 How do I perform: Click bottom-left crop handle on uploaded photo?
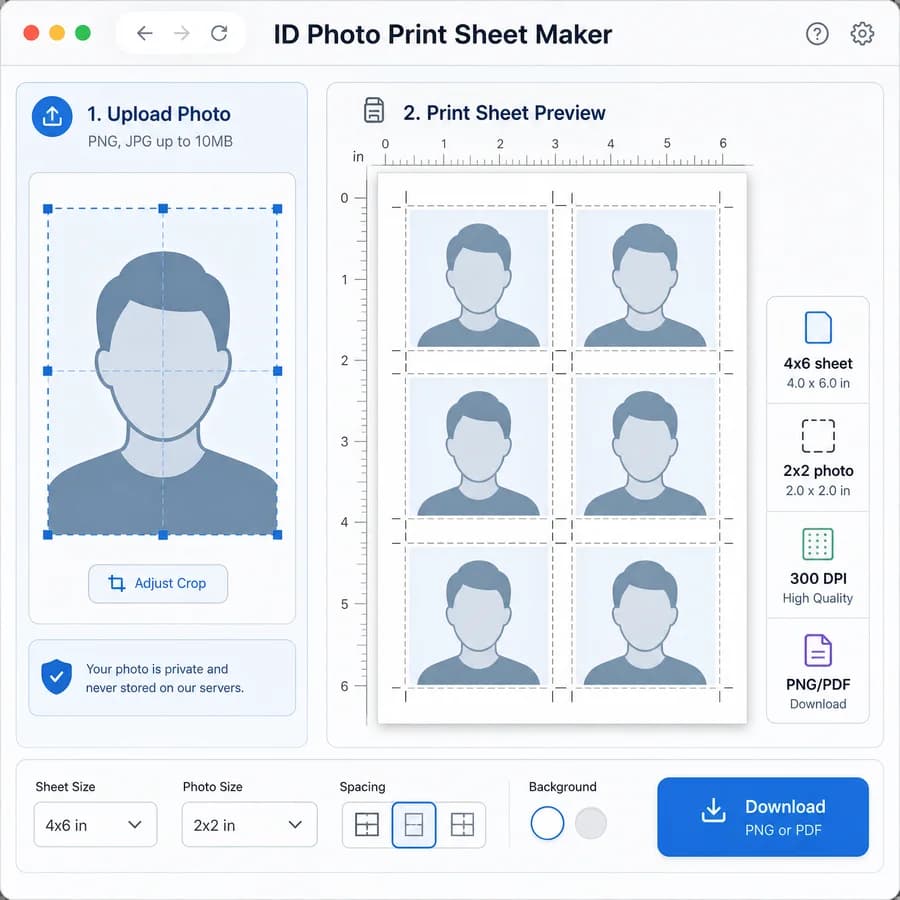(48, 535)
